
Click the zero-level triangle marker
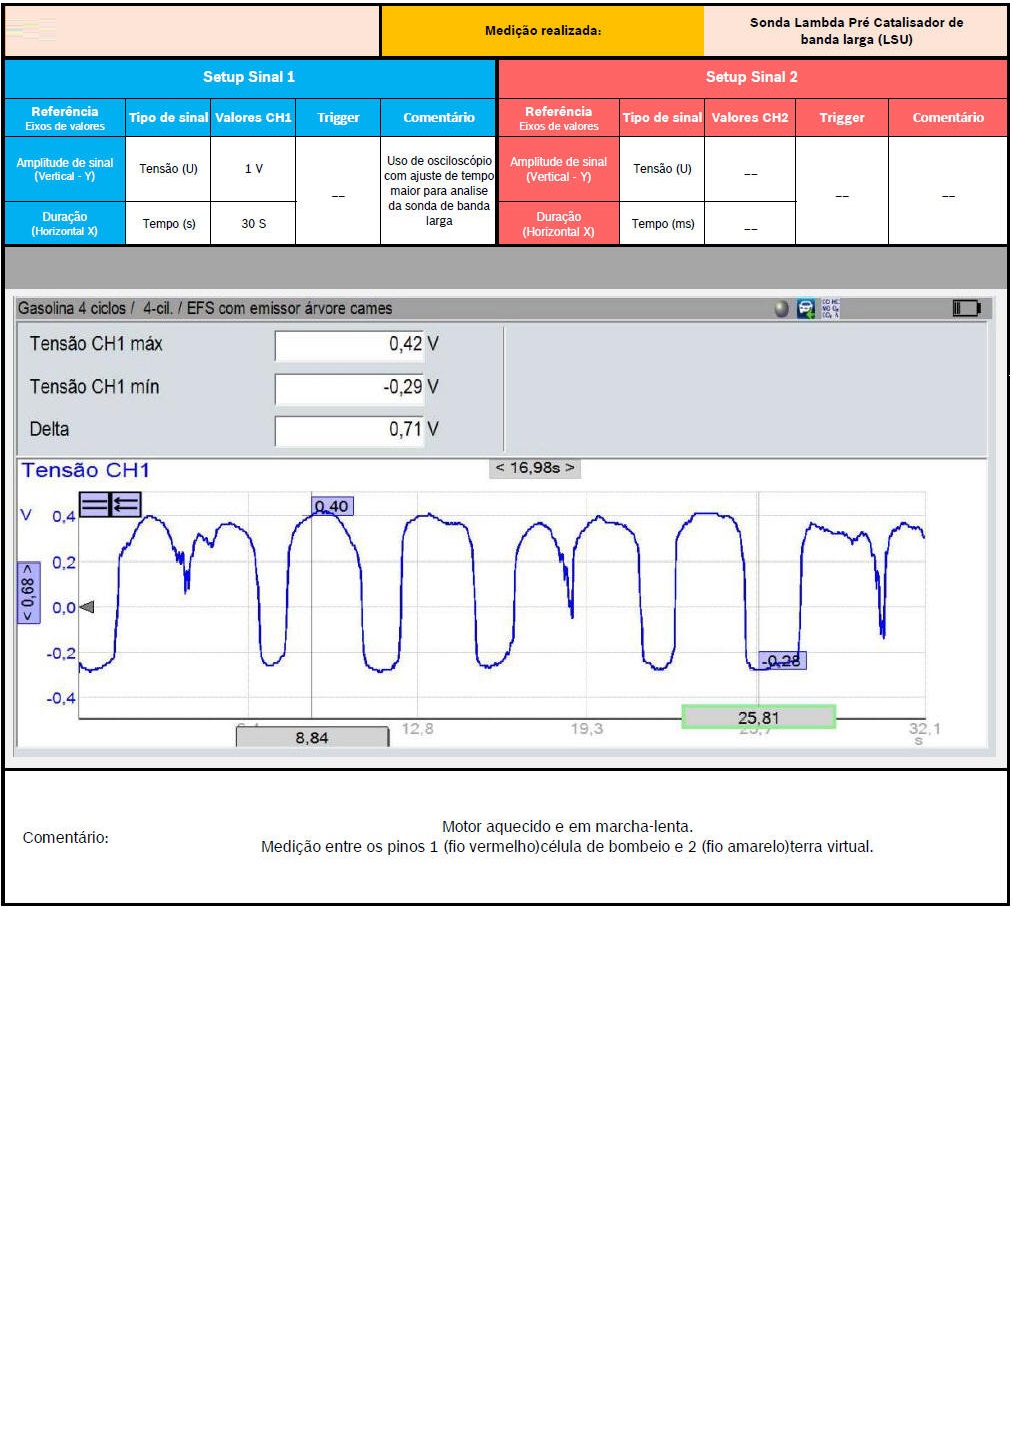(87, 607)
